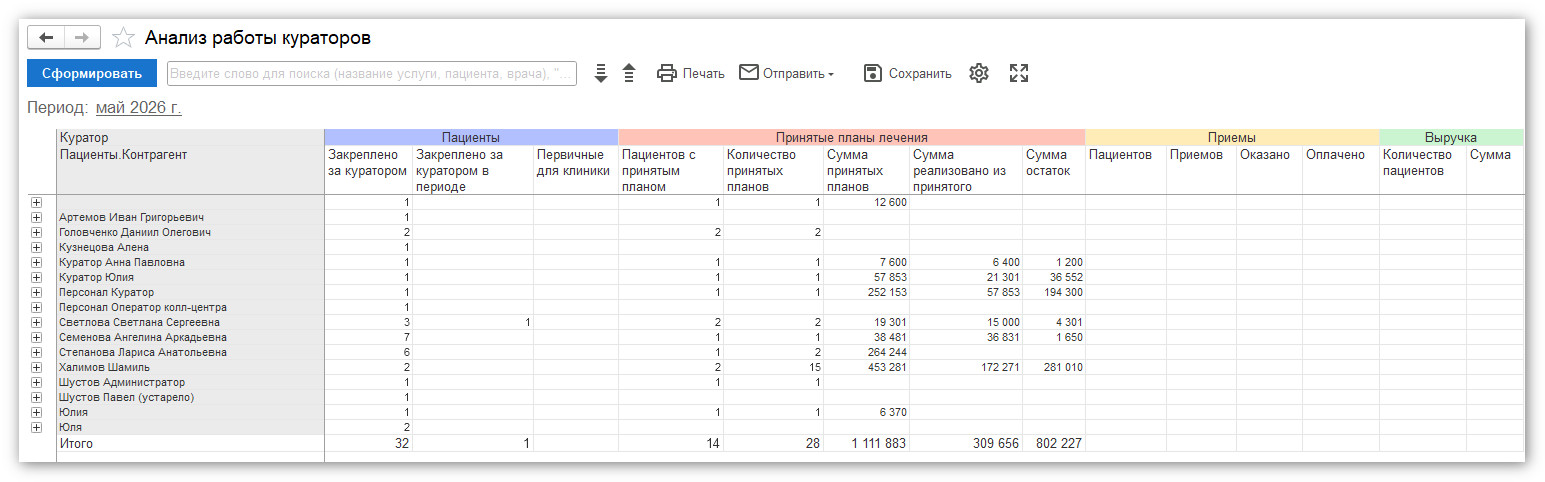Expand the Куратор Анна Павловна row
Screen dimensions: 1545x482
[x=37, y=262]
